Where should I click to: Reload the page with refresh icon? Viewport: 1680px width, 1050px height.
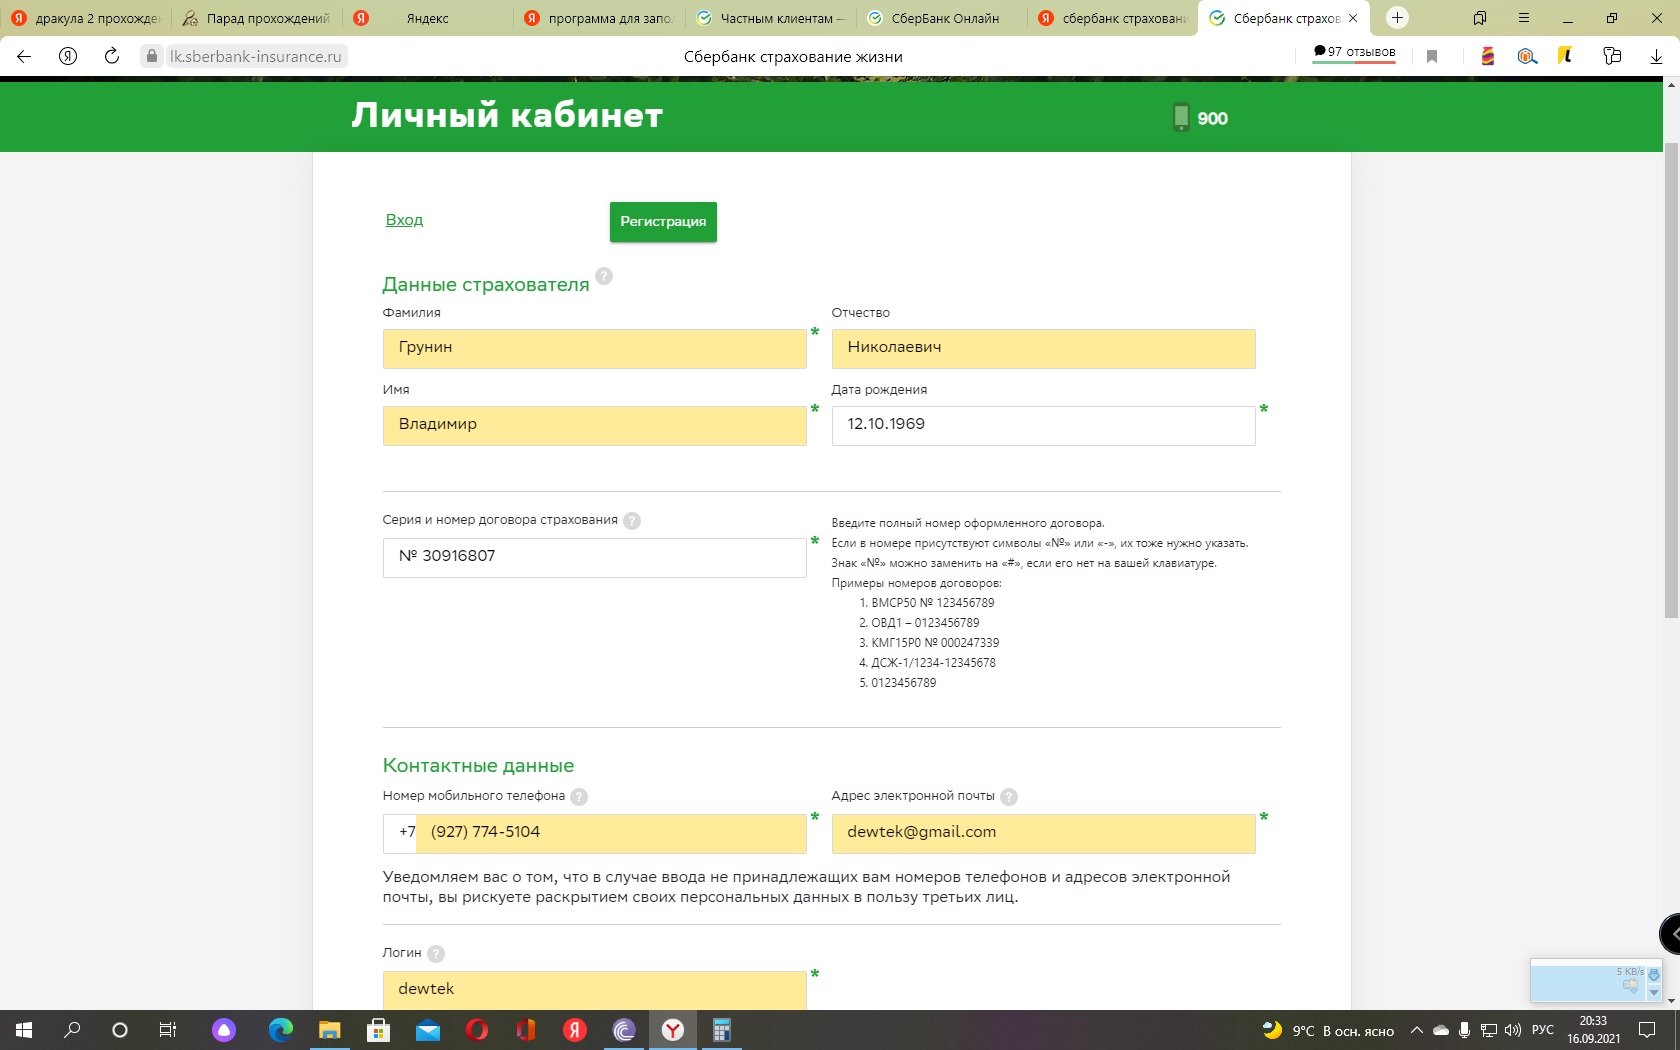pos(112,56)
